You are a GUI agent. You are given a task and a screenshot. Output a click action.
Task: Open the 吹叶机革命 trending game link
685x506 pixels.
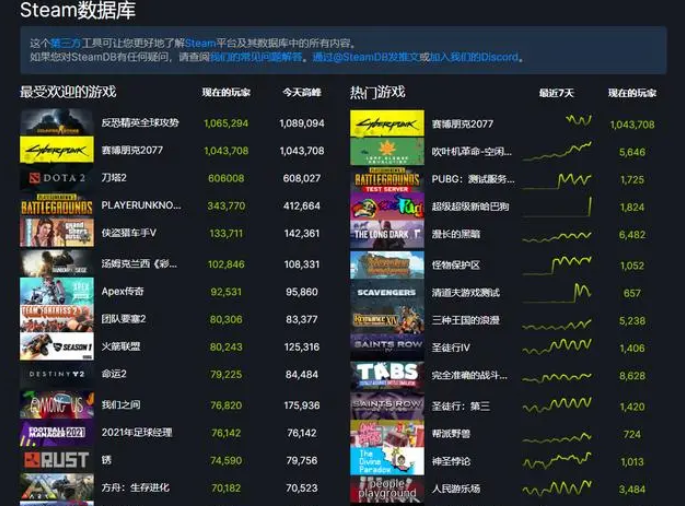472,152
